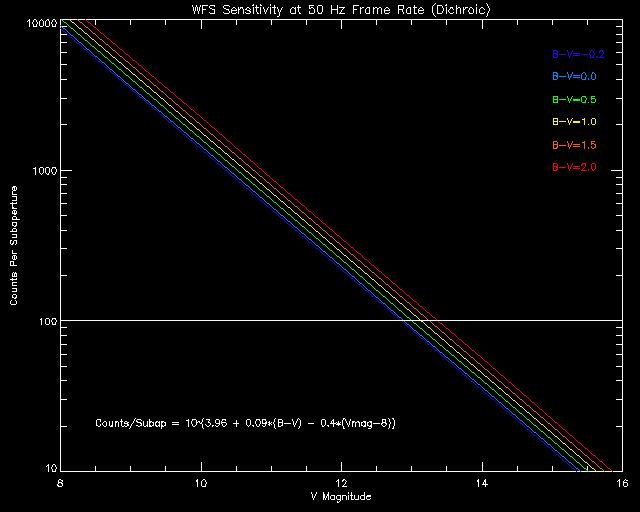Image resolution: width=640 pixels, height=512 pixels.
Task: Click the x-axis tick label 14
Action: pyautogui.click(x=482, y=483)
